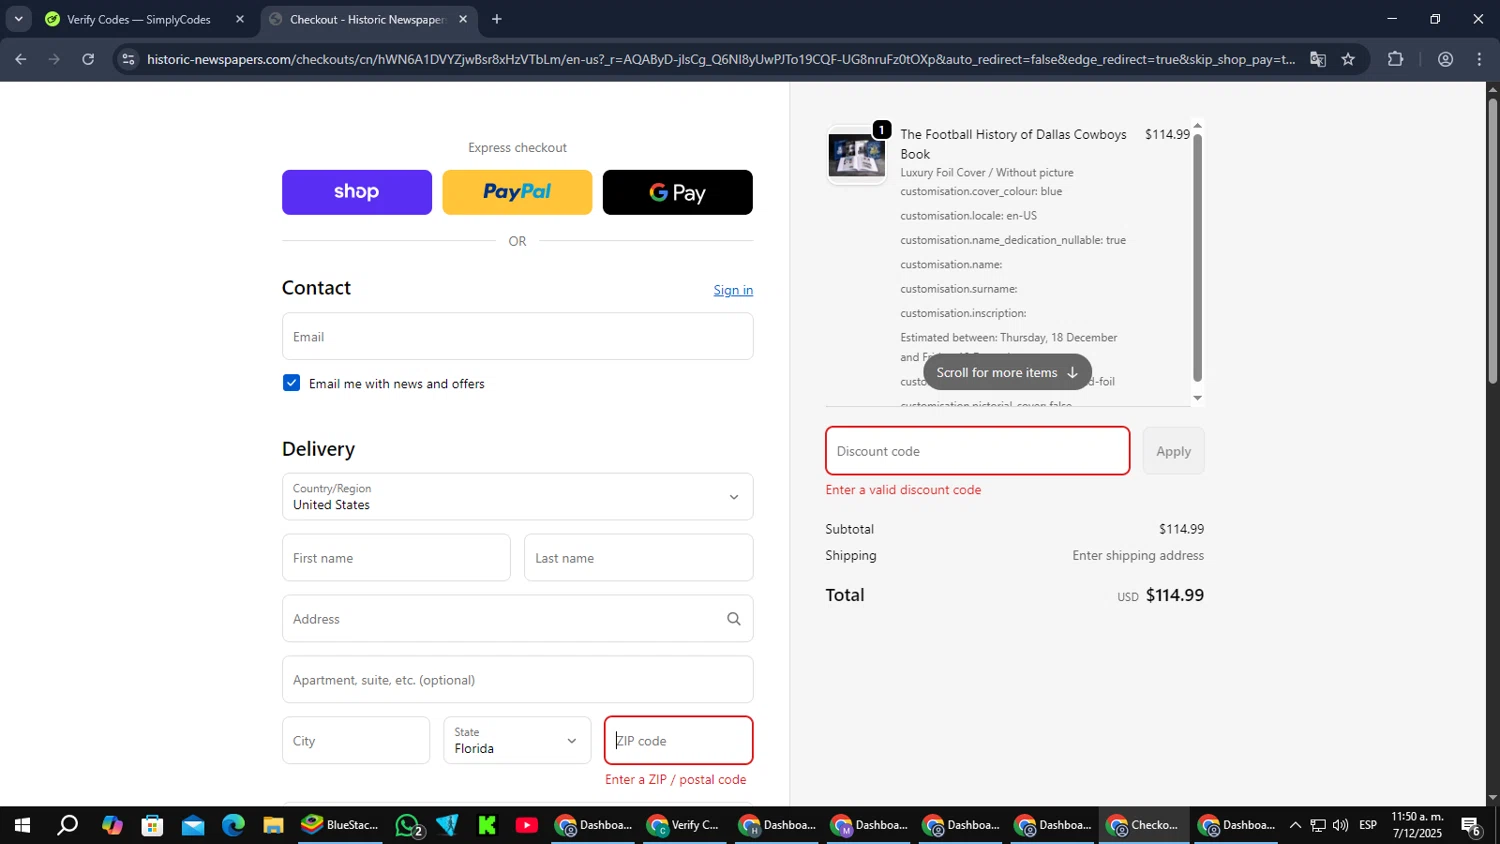The image size is (1500, 844).
Task: Click the City input field
Action: (356, 741)
